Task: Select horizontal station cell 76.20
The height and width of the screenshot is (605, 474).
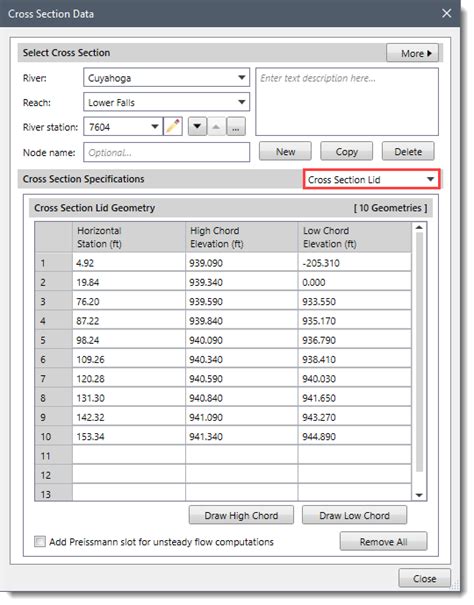Action: pos(129,301)
